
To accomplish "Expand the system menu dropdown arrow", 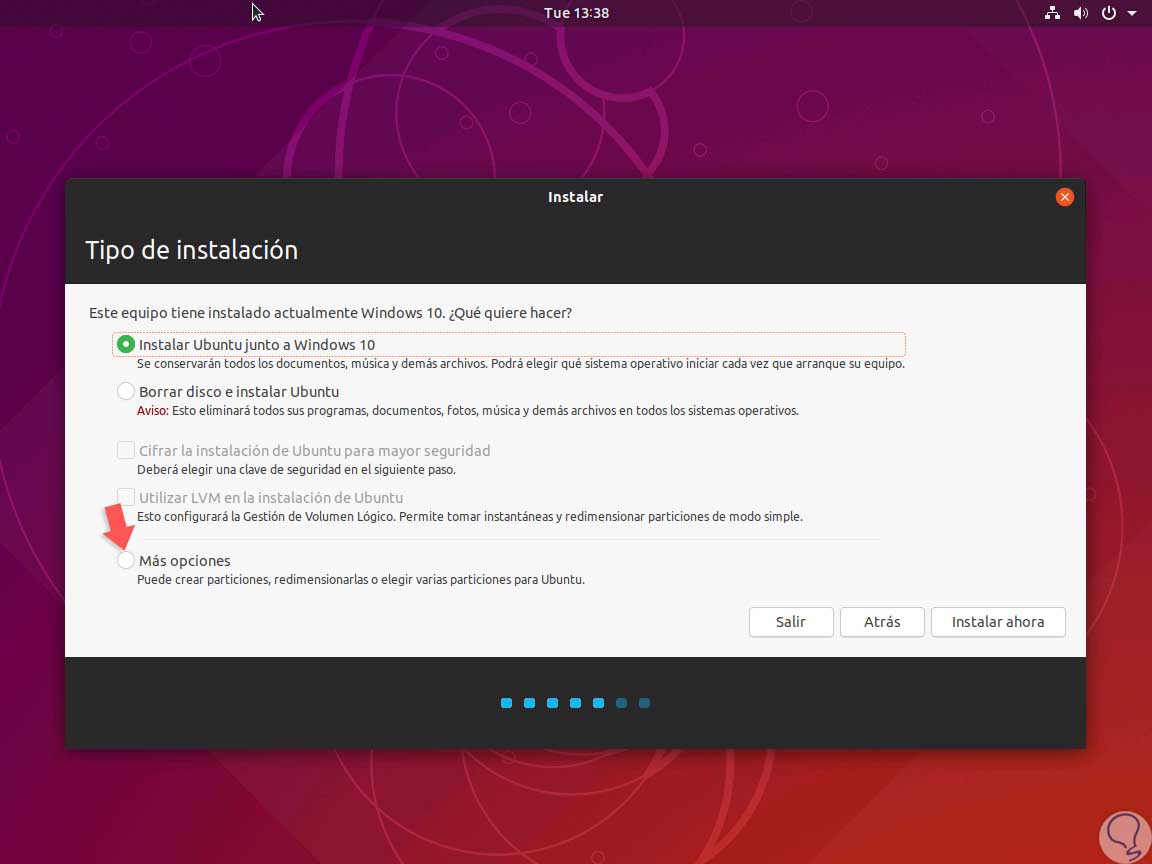I will click(1131, 13).
